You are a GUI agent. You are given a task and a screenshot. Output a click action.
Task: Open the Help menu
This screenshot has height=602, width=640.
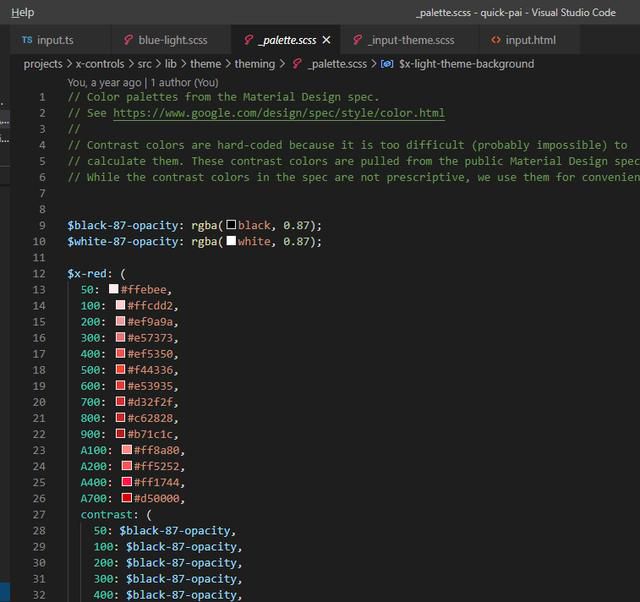22,13
